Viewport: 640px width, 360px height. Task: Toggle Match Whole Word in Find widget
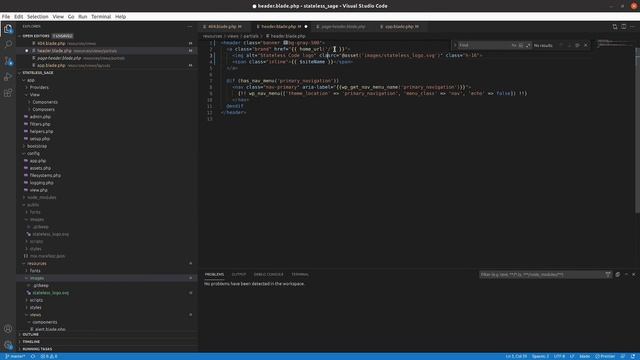coord(521,45)
